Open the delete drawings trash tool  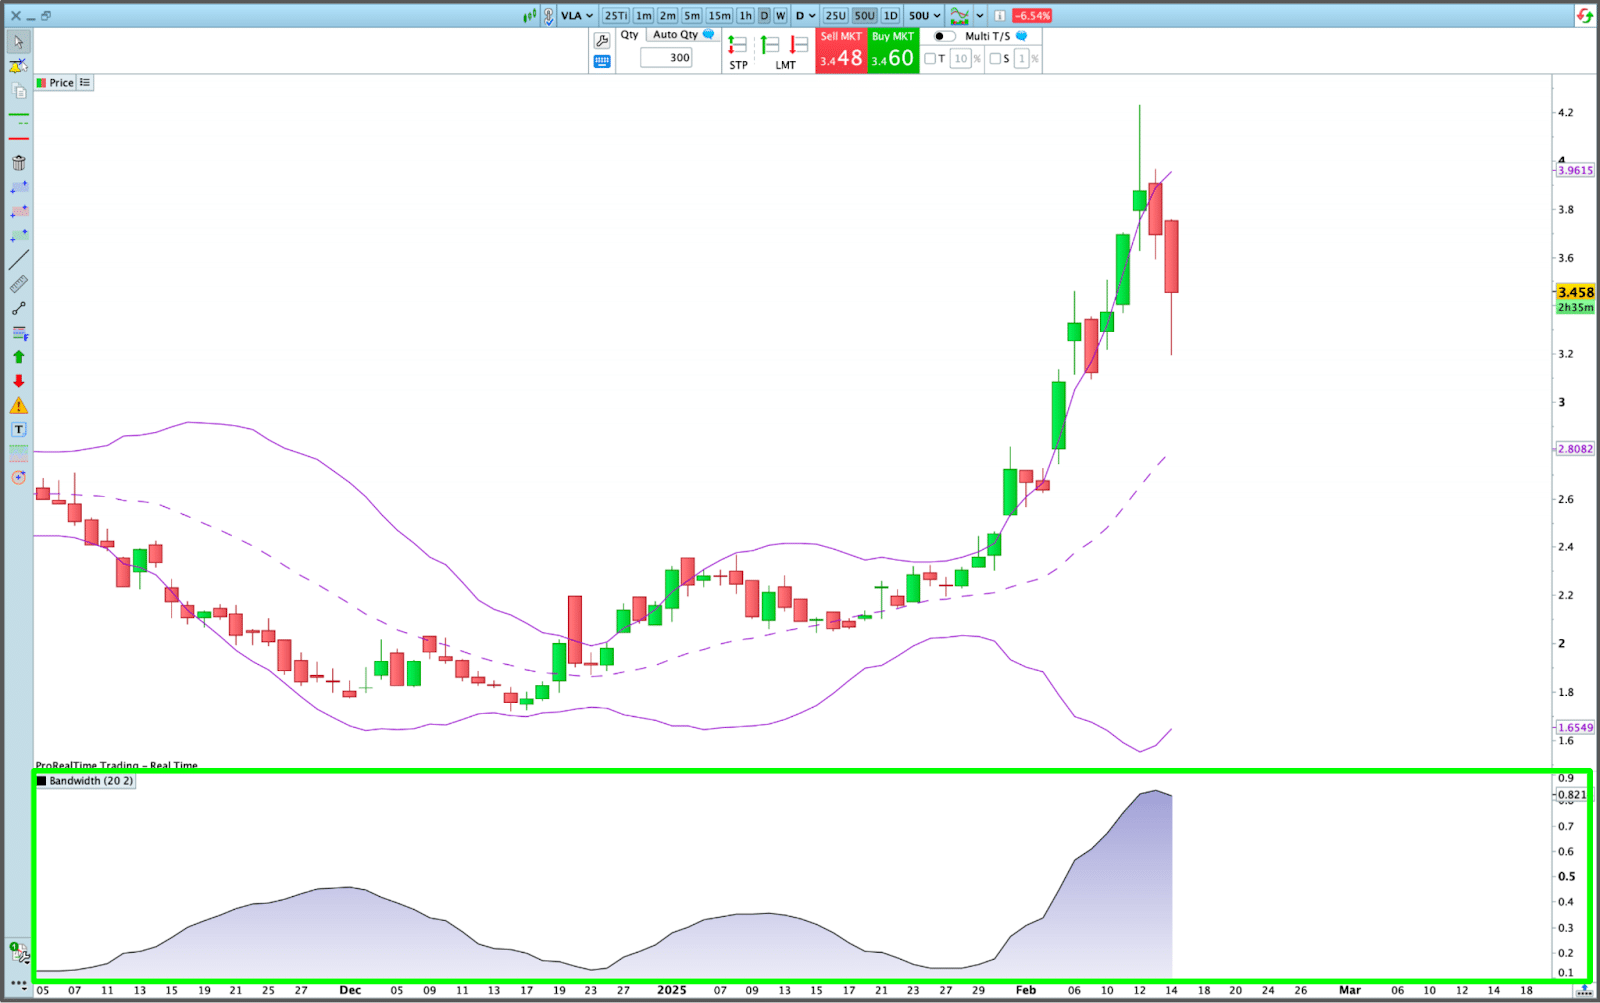tap(18, 162)
